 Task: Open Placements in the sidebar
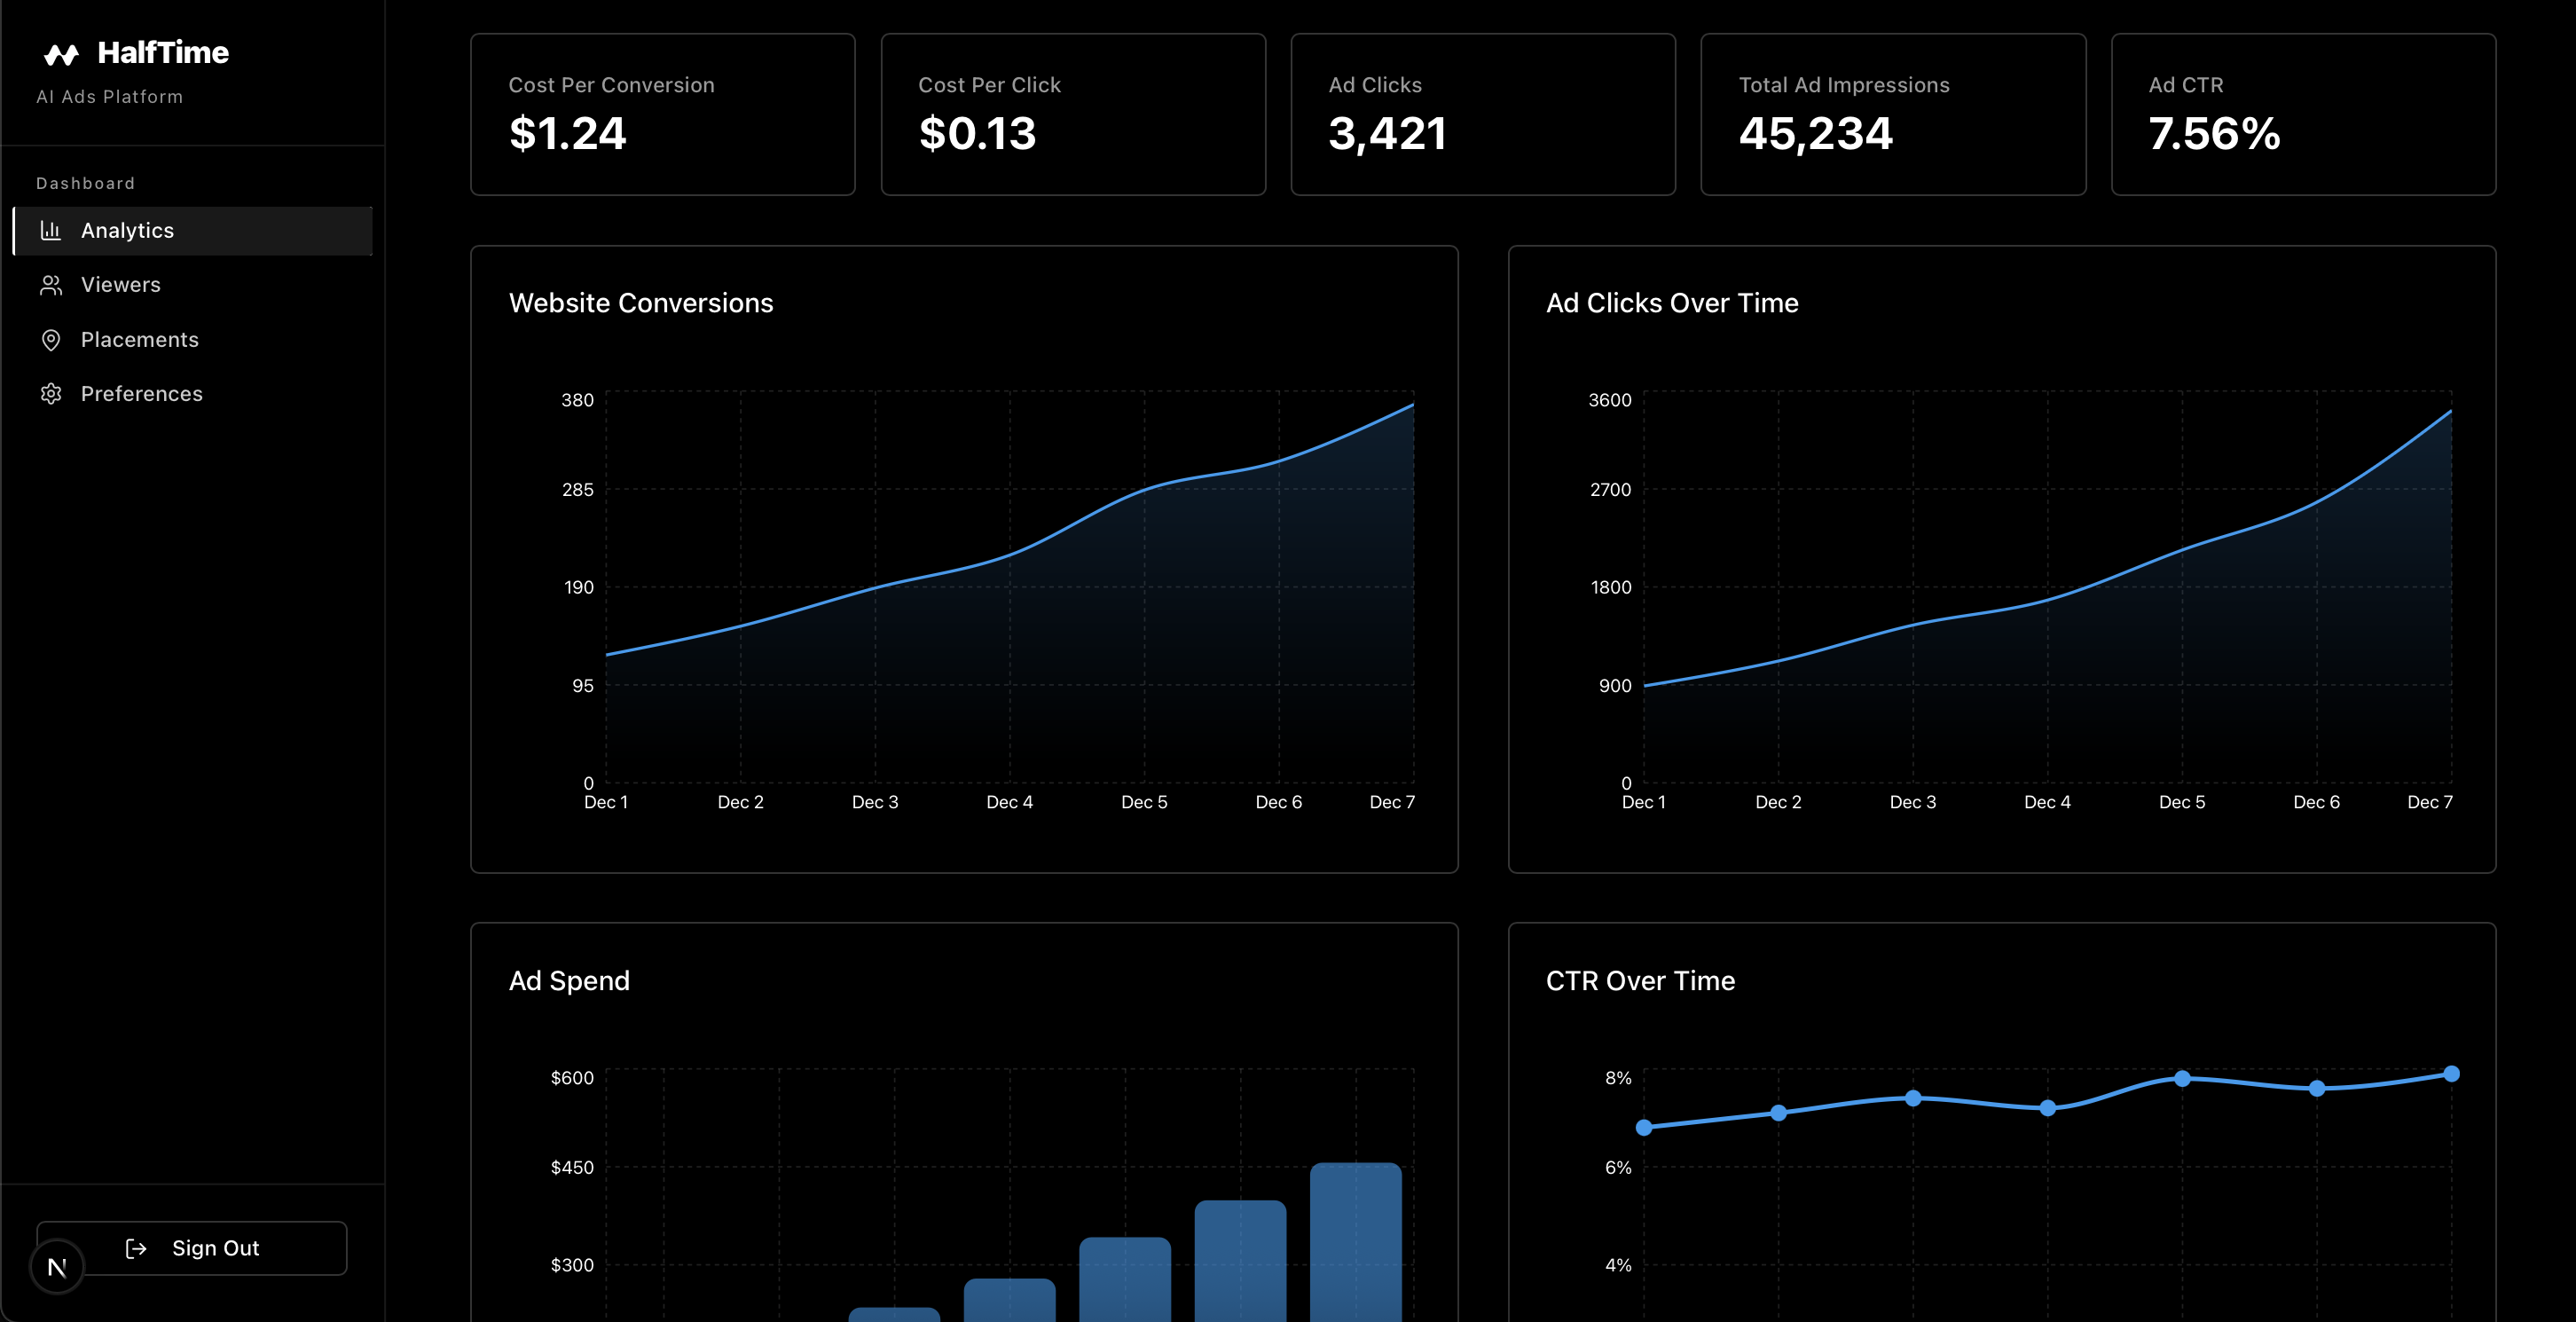tap(140, 340)
